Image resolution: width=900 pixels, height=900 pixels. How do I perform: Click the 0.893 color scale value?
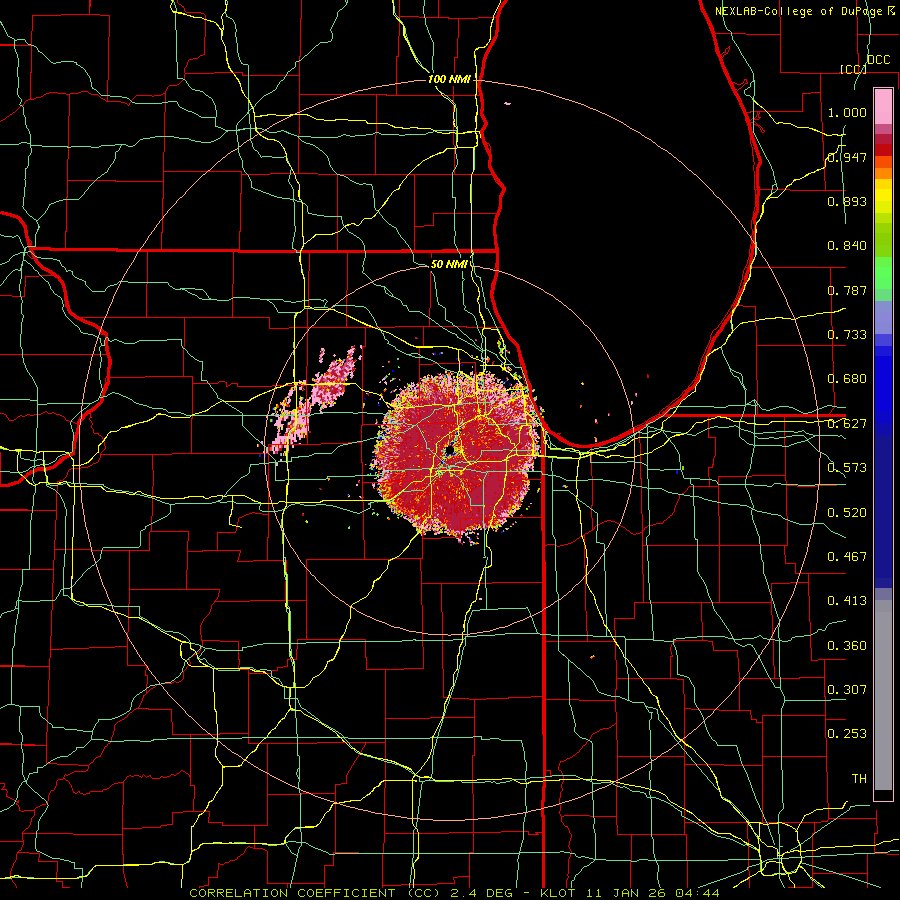pos(847,201)
